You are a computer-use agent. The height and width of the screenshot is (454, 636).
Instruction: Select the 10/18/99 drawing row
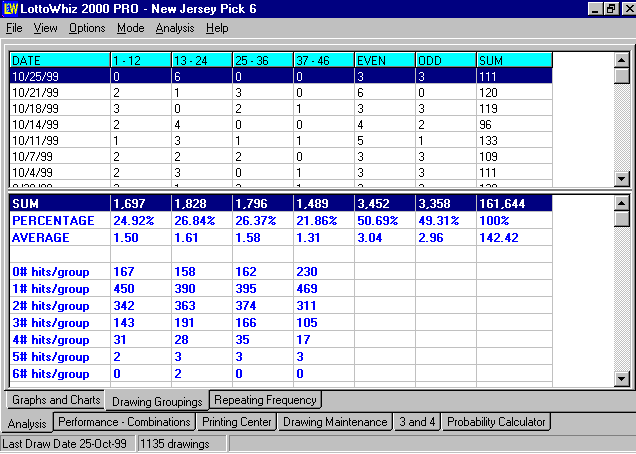click(281, 108)
